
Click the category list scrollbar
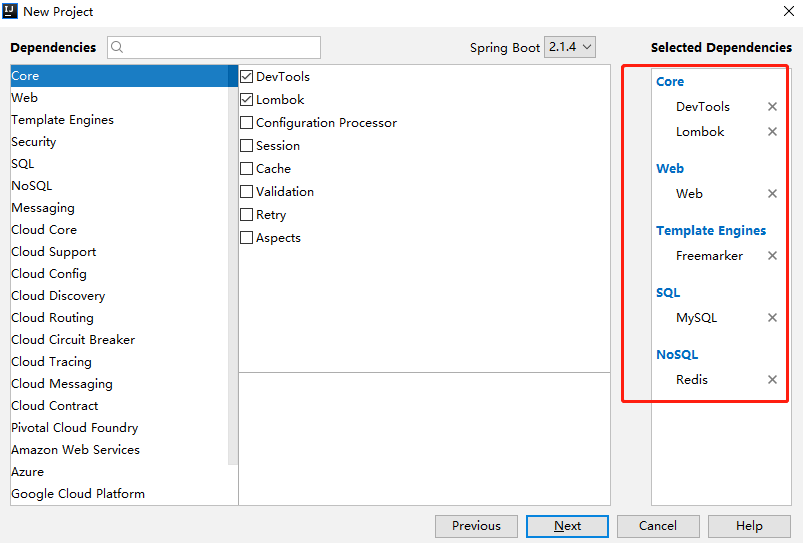pyautogui.click(x=233, y=265)
